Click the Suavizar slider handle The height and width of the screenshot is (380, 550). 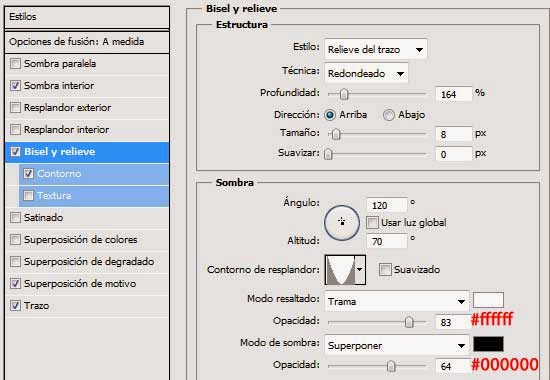(x=328, y=154)
